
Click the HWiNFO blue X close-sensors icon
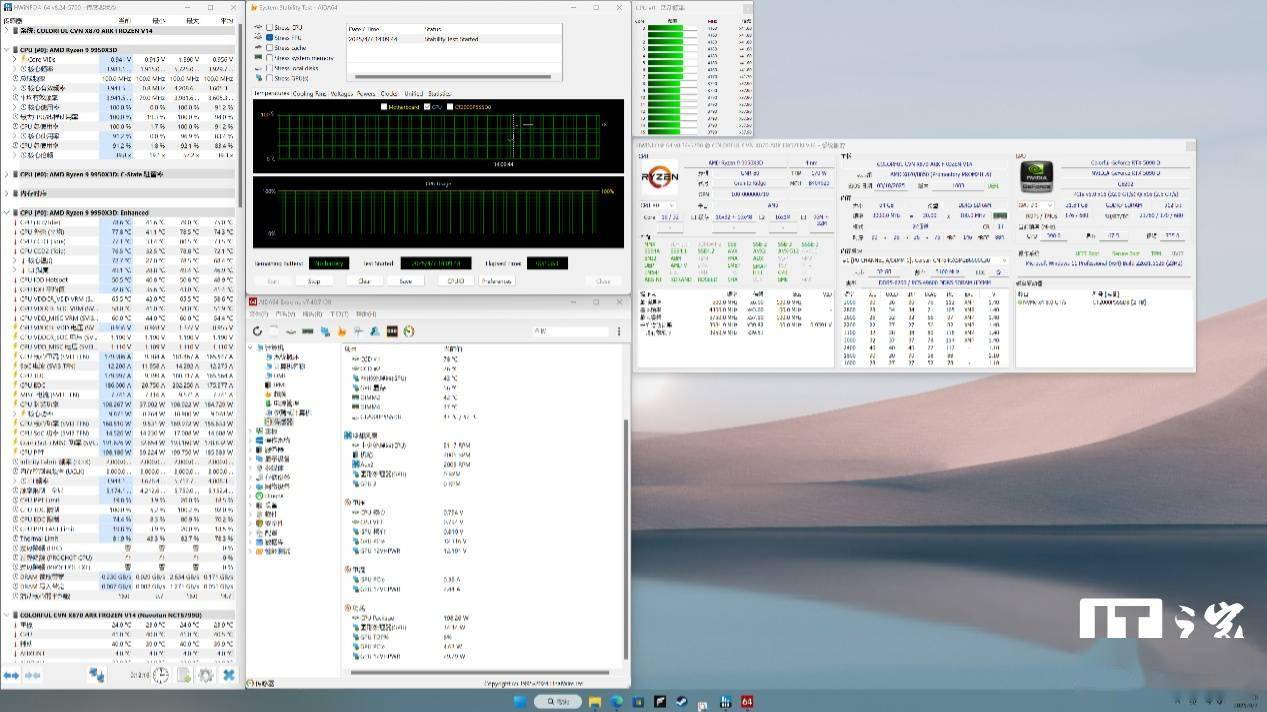(229, 676)
